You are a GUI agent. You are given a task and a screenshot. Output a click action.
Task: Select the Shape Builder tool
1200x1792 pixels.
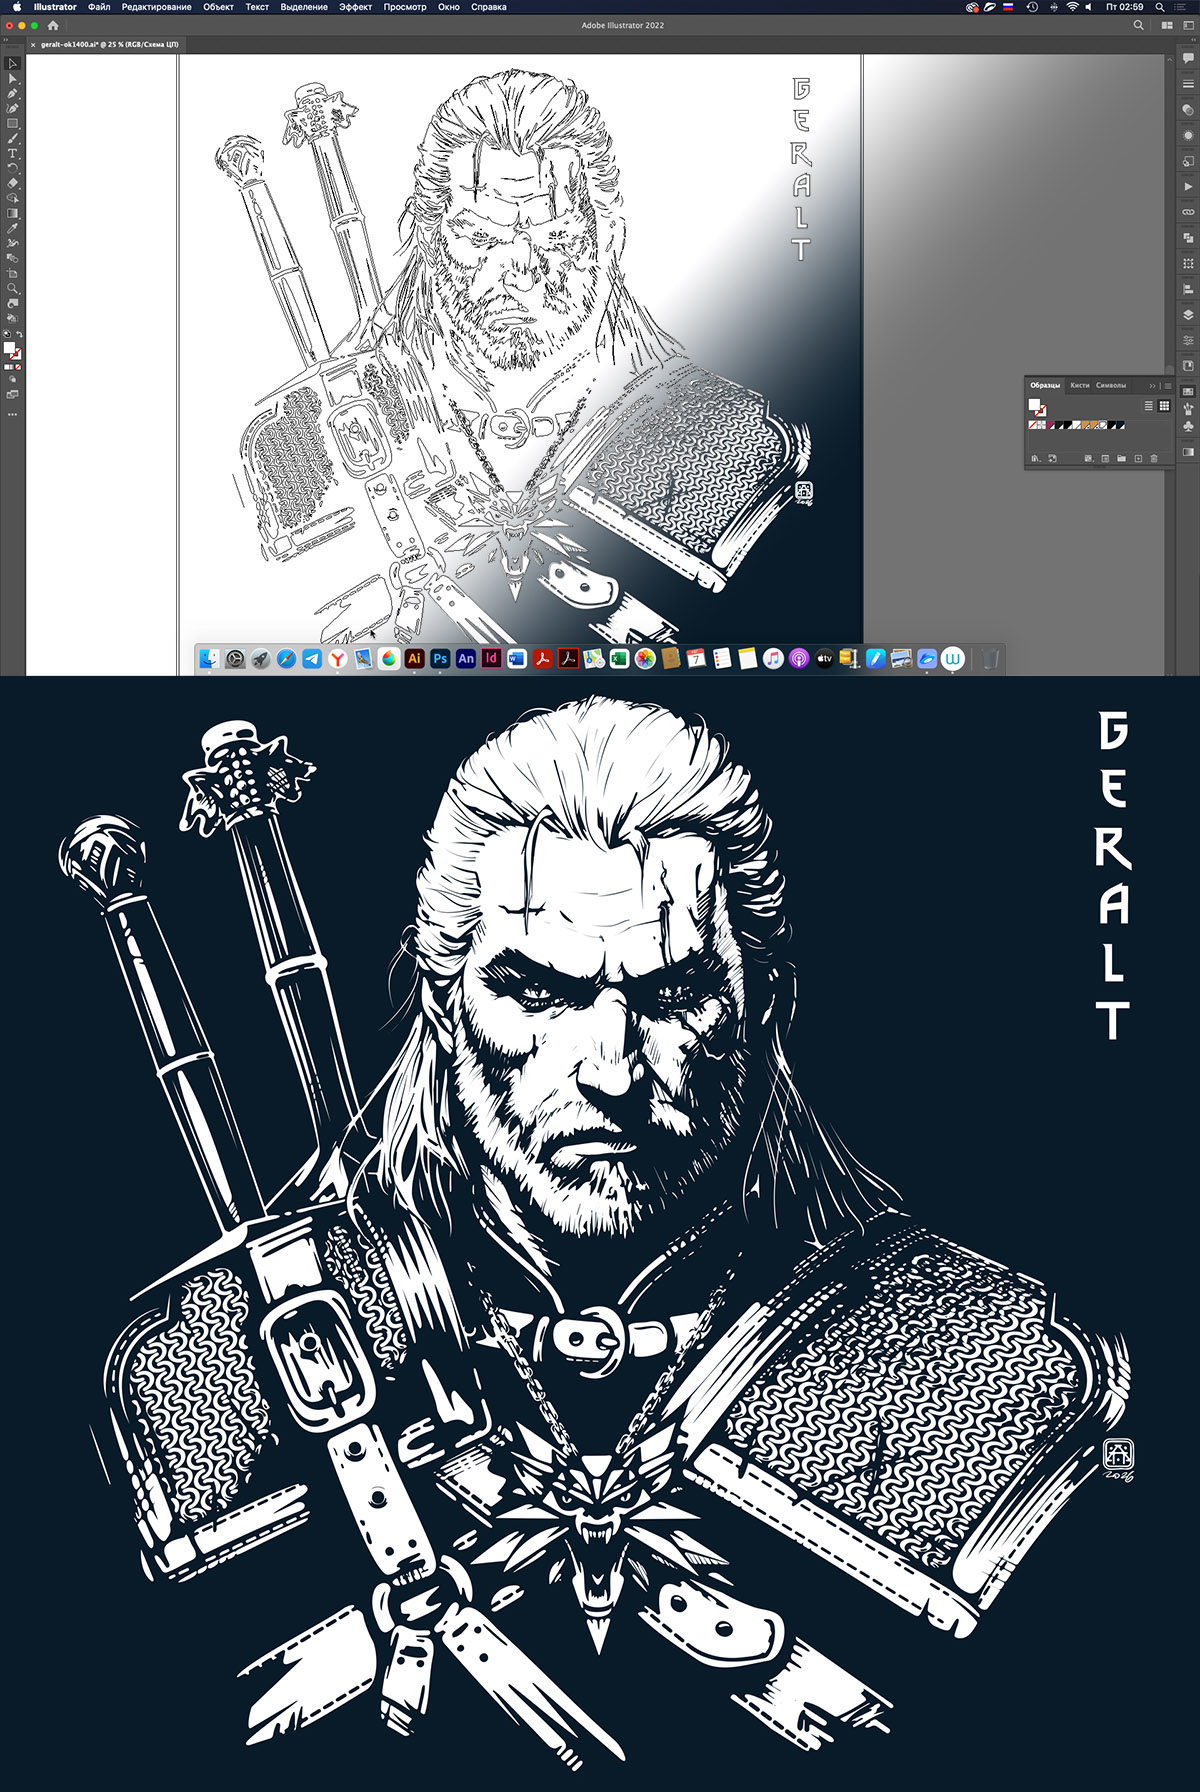pyautogui.click(x=12, y=198)
